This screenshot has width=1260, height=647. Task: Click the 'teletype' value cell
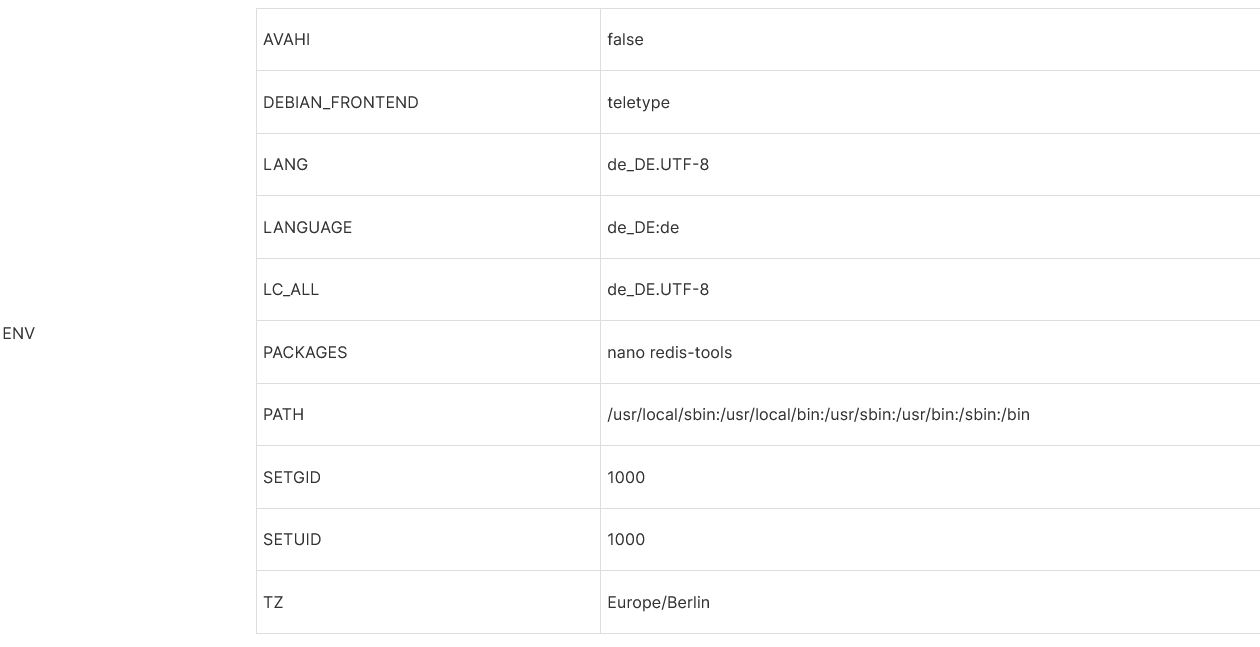click(638, 102)
